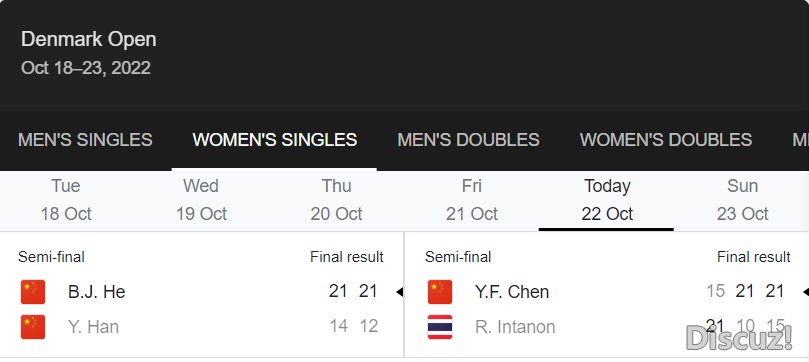Open the Men's Doubles tab
The height and width of the screenshot is (362, 809).
(x=468, y=140)
